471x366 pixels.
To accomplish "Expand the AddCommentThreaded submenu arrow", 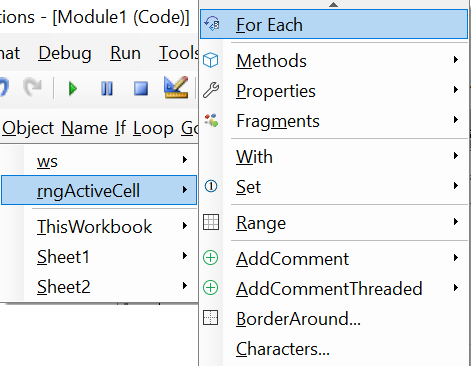I will pyautogui.click(x=456, y=288).
